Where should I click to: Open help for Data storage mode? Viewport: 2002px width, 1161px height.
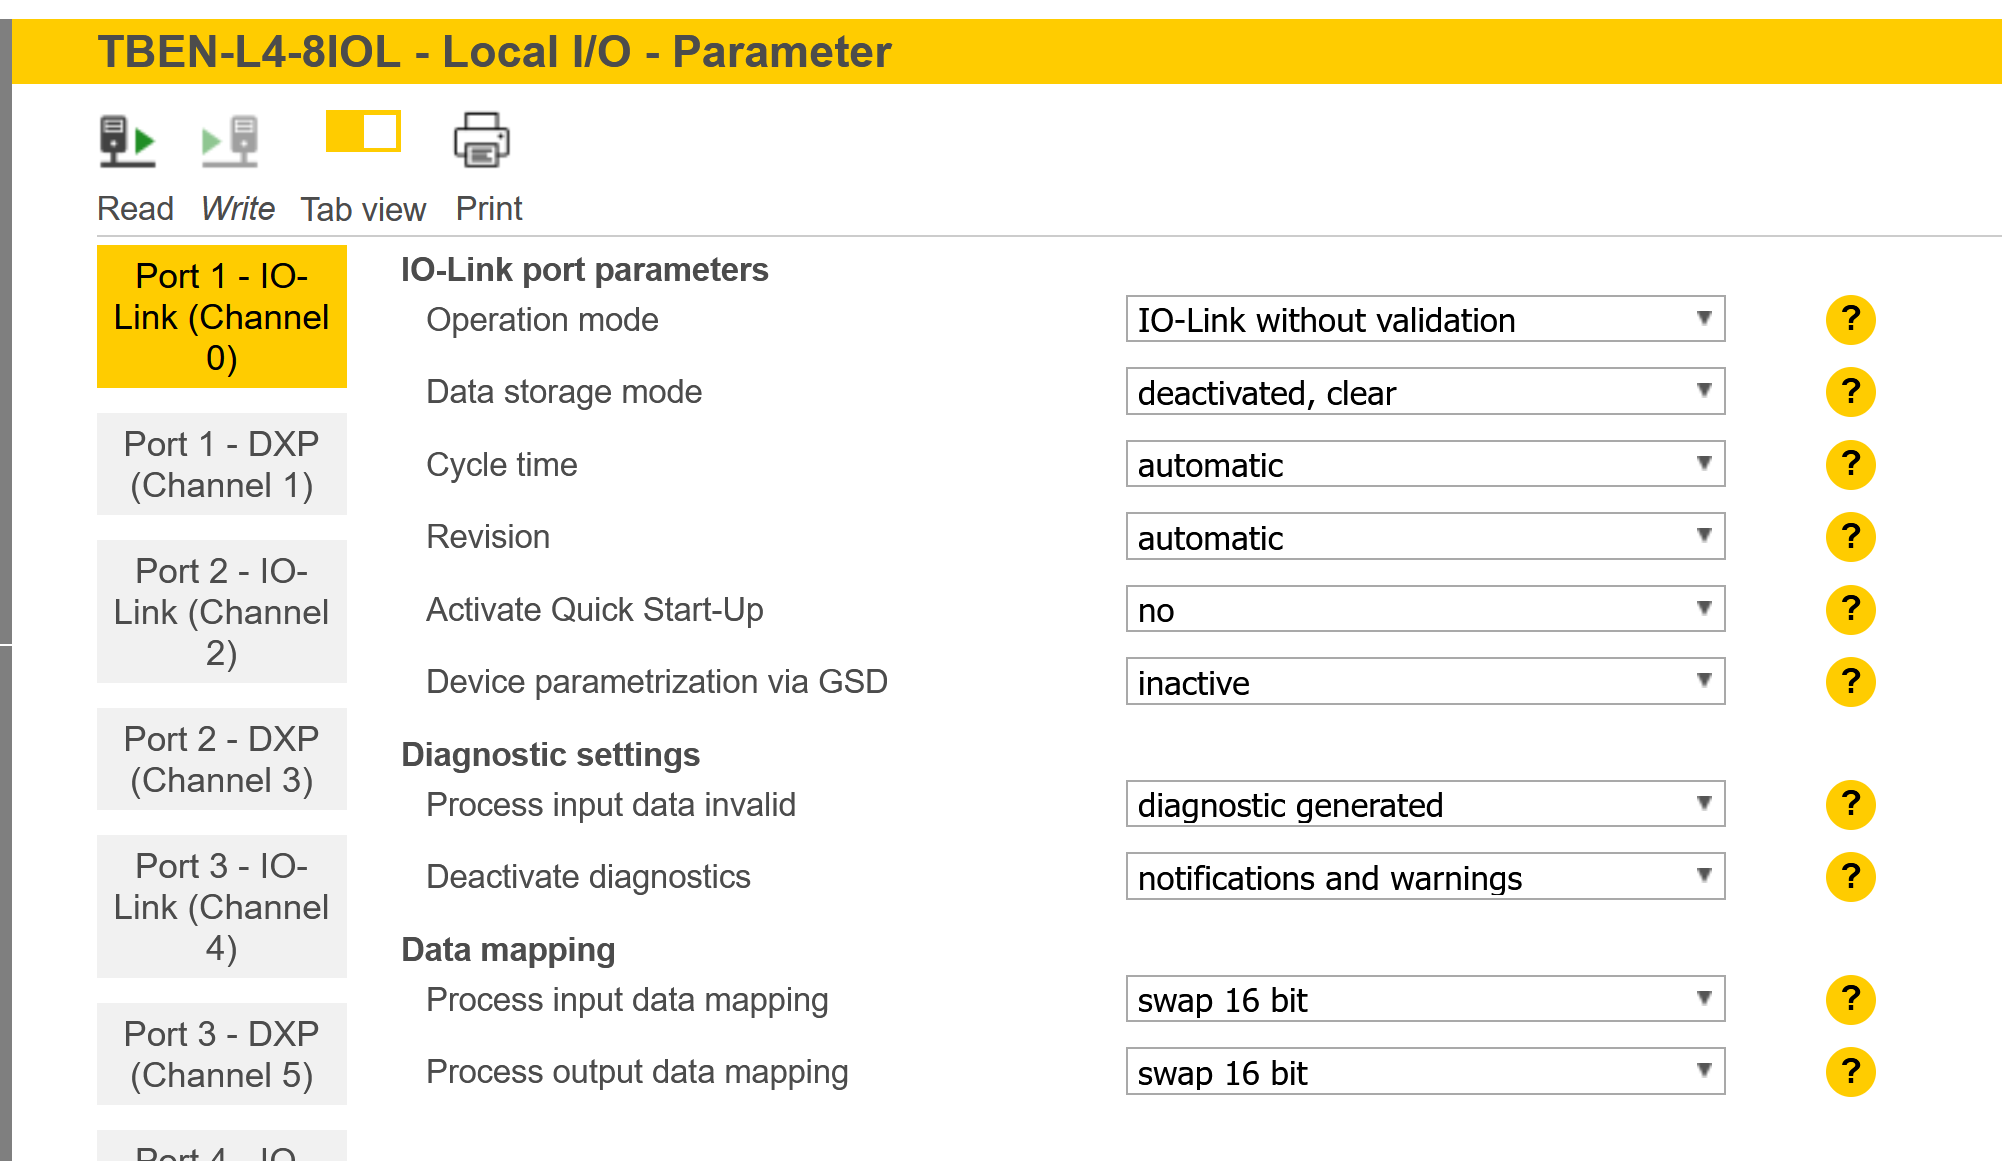tap(1850, 392)
